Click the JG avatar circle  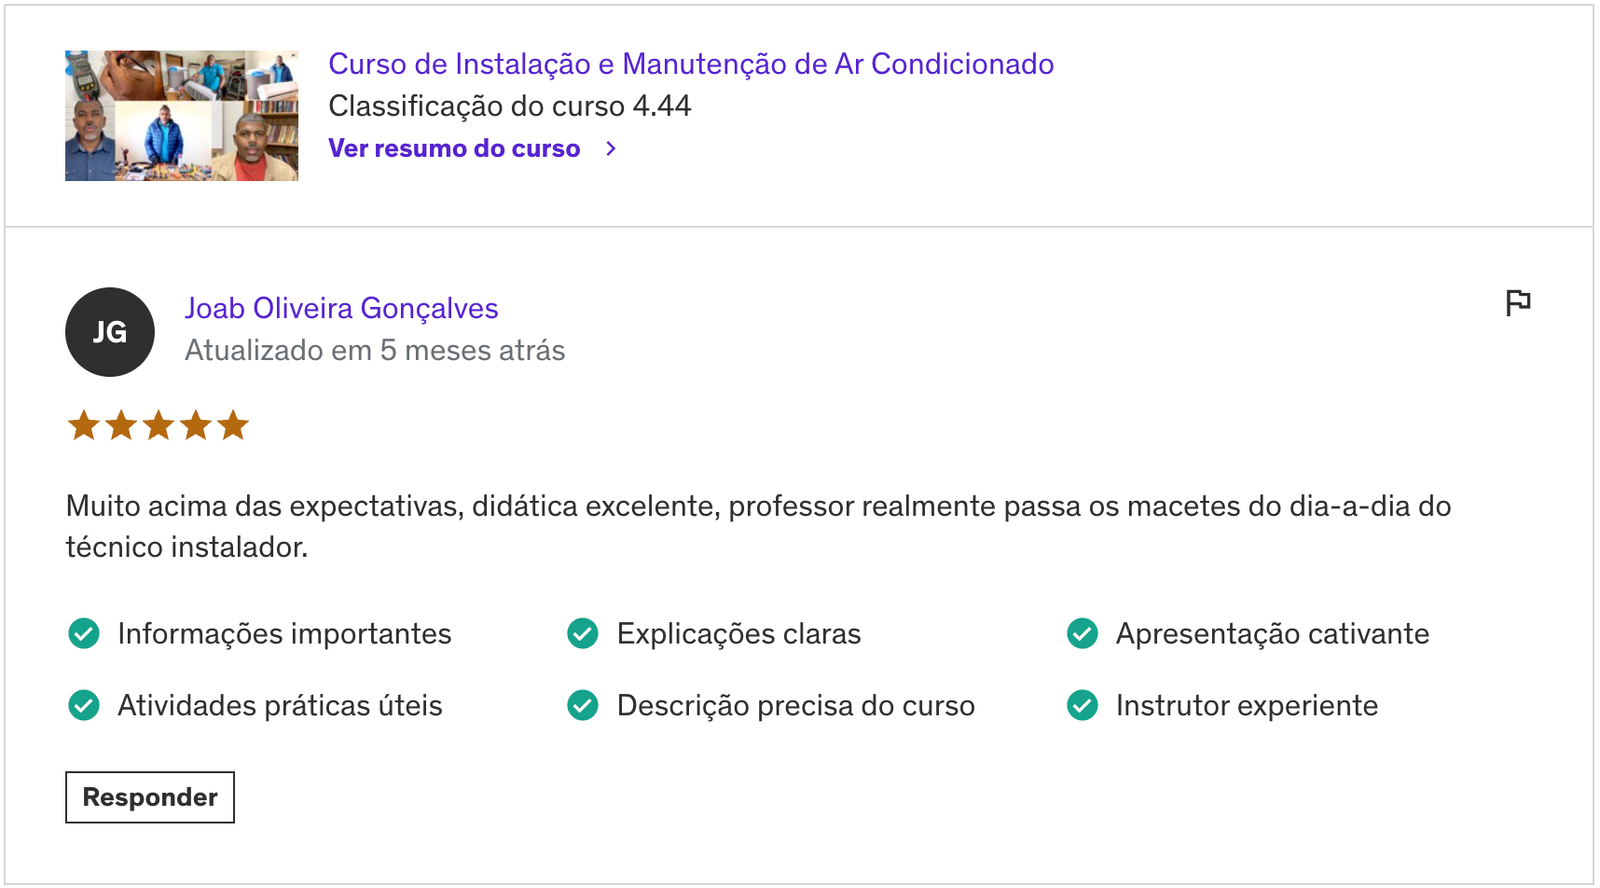(x=110, y=332)
